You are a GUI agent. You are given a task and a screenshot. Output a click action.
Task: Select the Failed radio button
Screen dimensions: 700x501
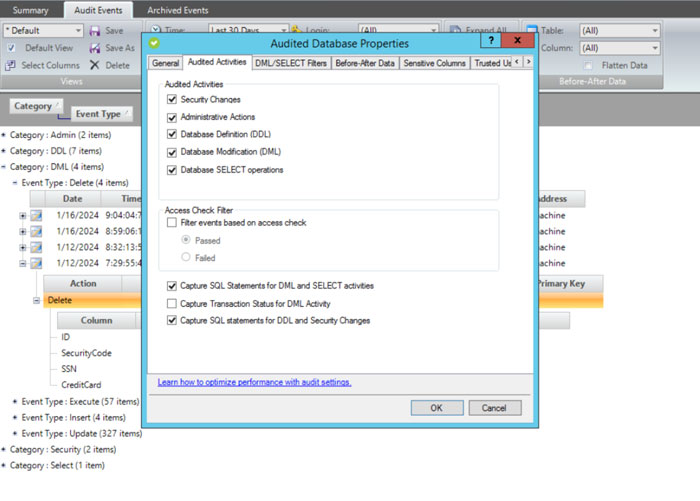184,258
